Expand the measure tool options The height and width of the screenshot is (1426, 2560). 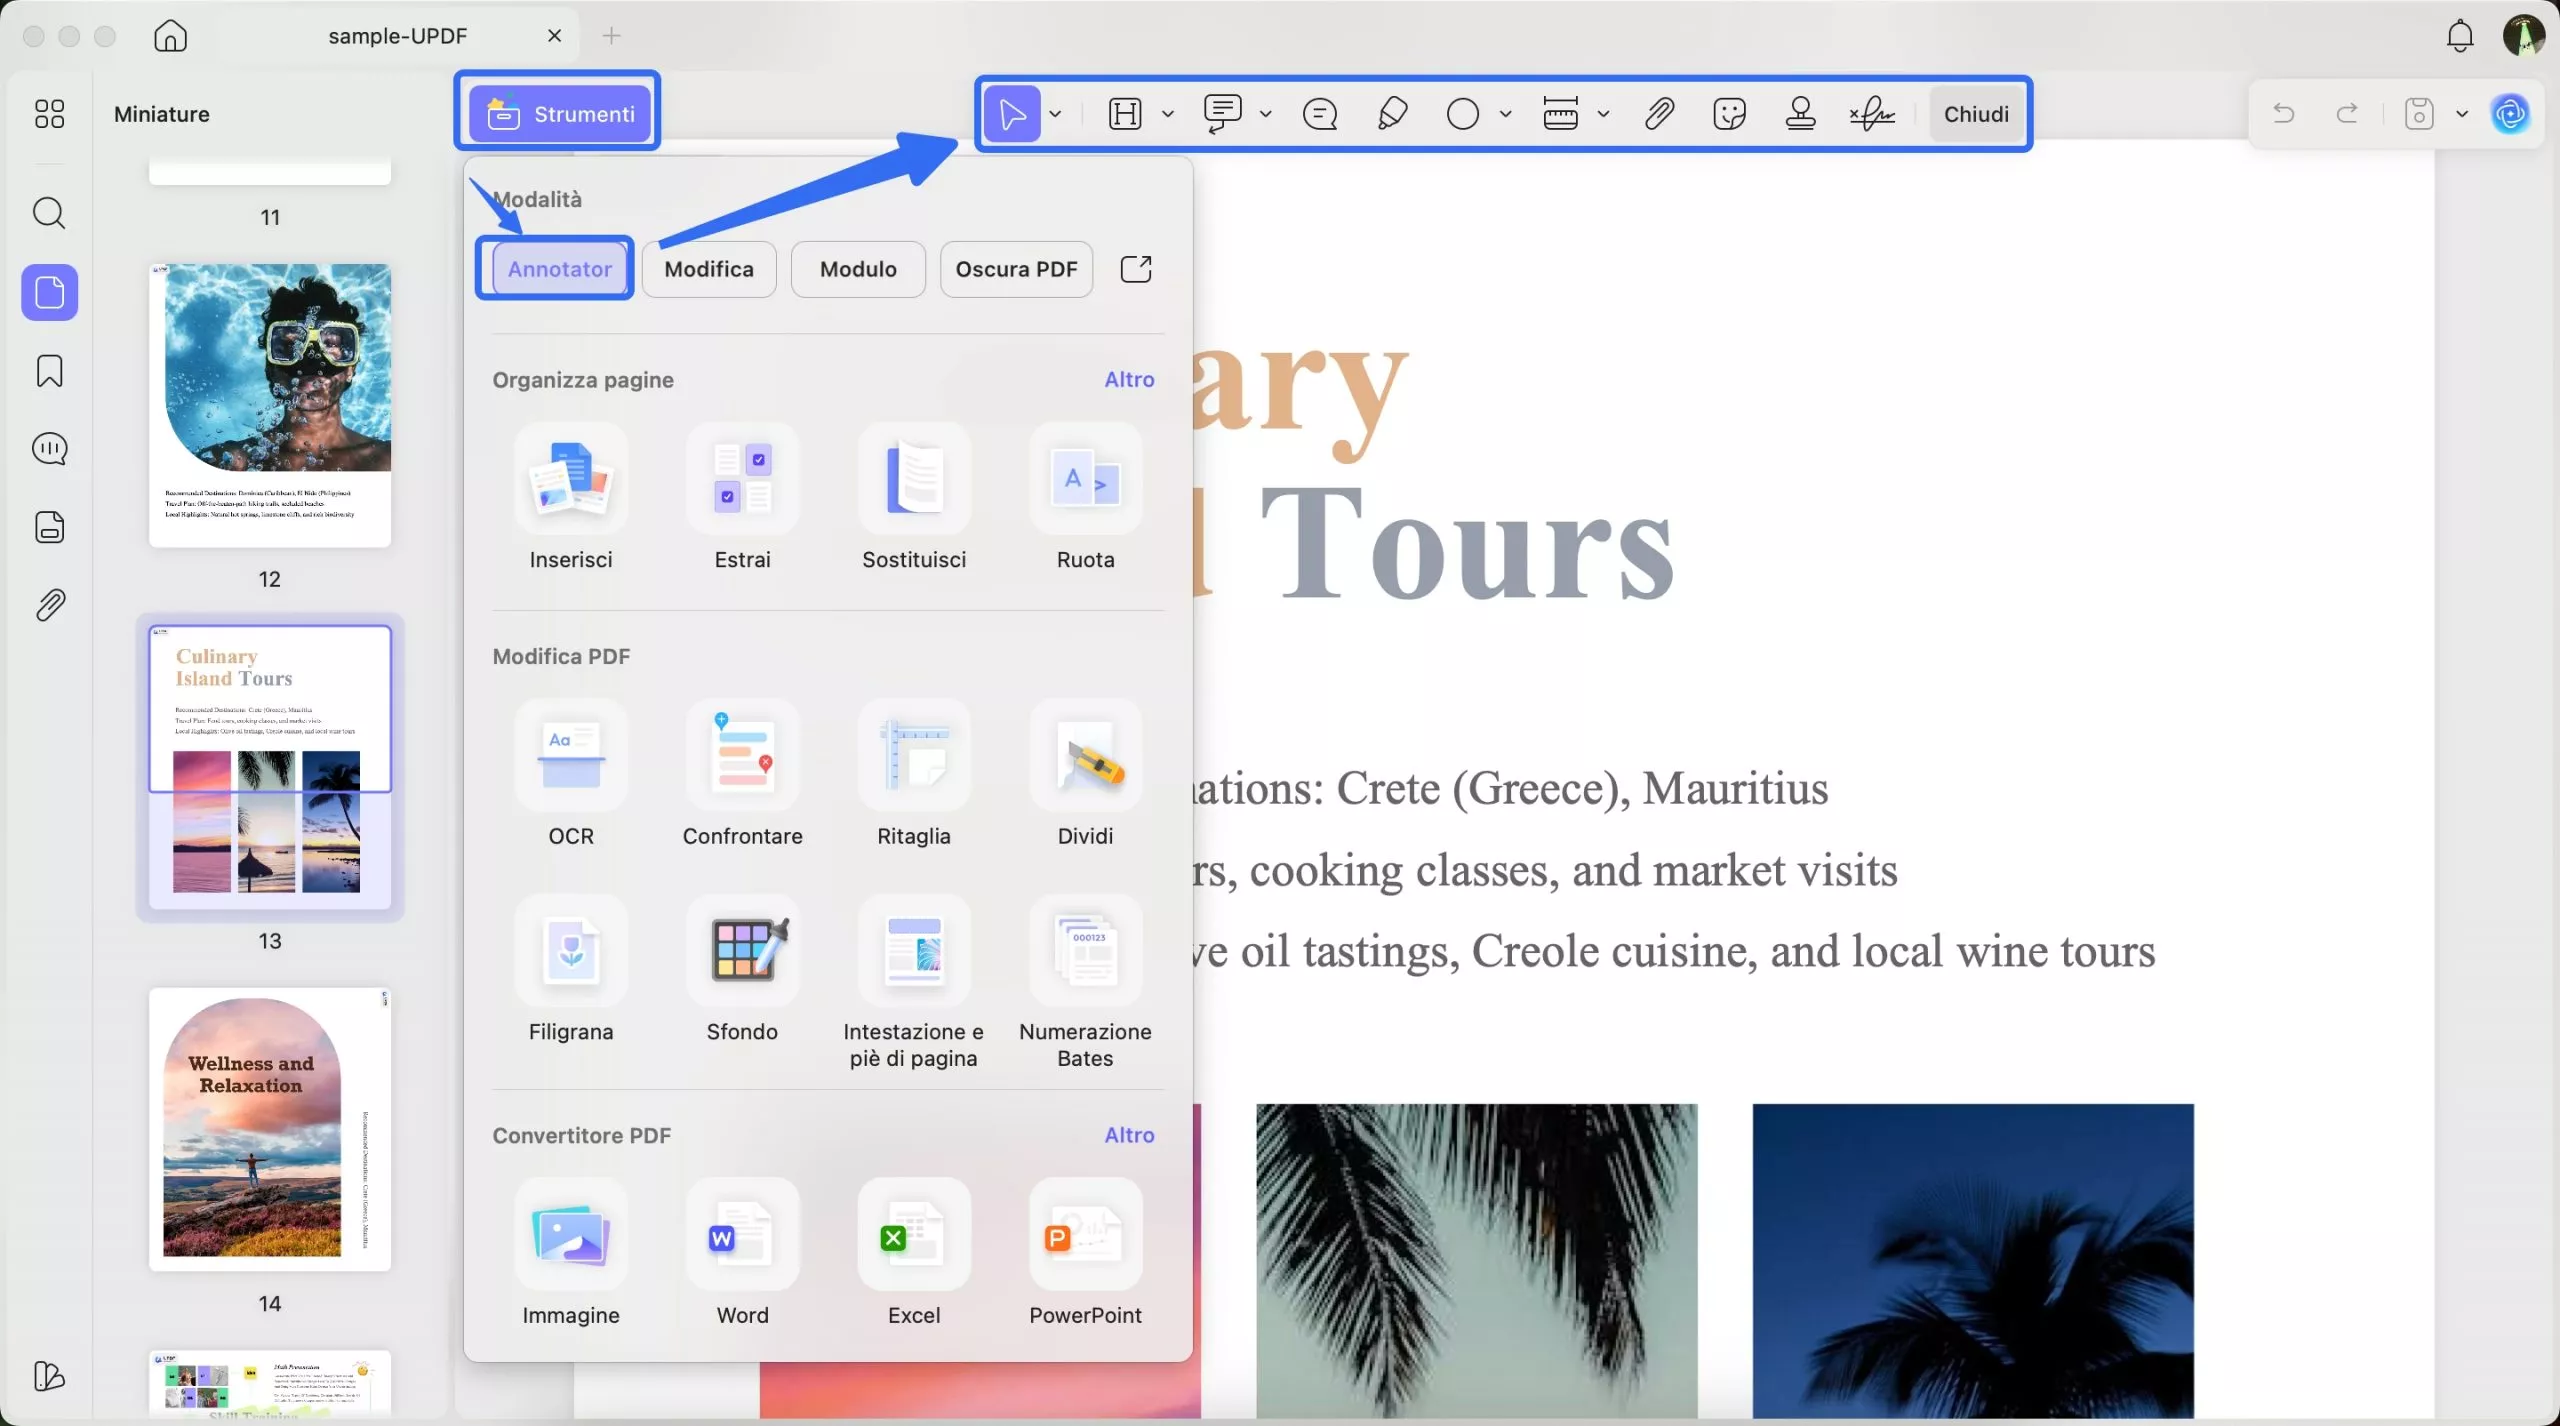[x=1605, y=113]
